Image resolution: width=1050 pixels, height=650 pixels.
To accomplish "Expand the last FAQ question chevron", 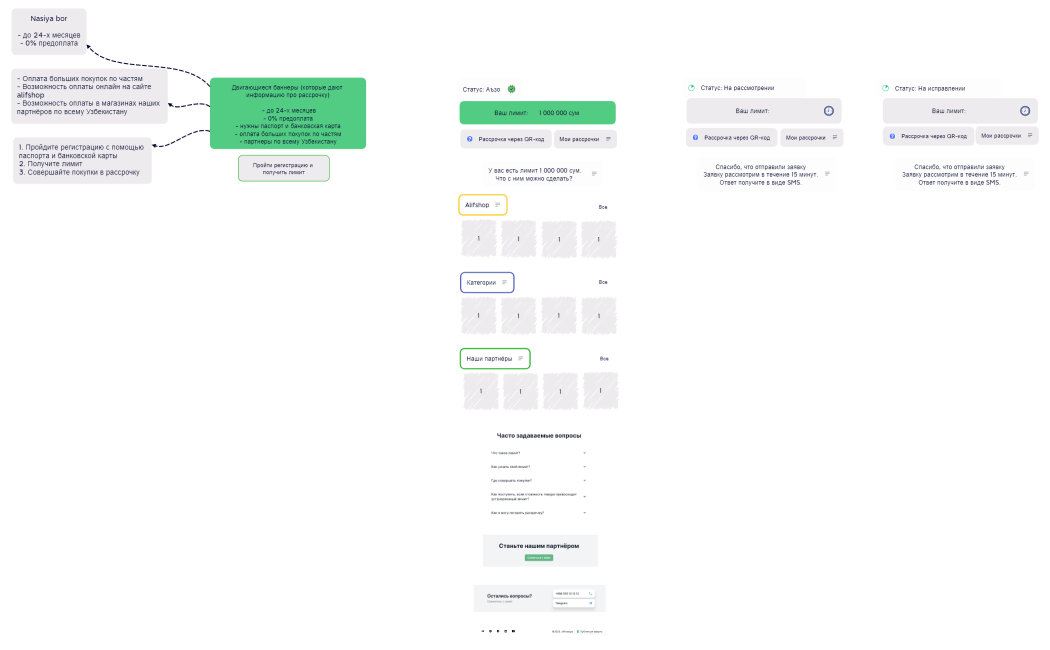I will pos(585,513).
